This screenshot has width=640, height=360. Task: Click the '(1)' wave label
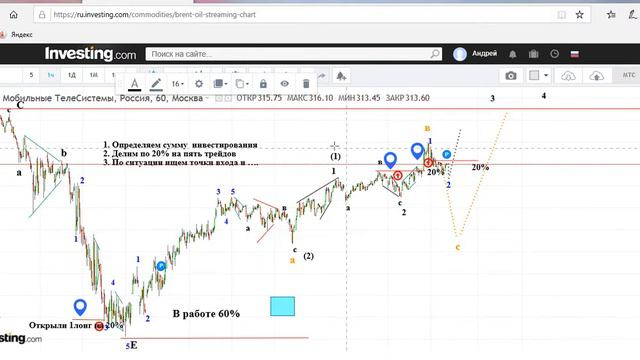pos(335,156)
